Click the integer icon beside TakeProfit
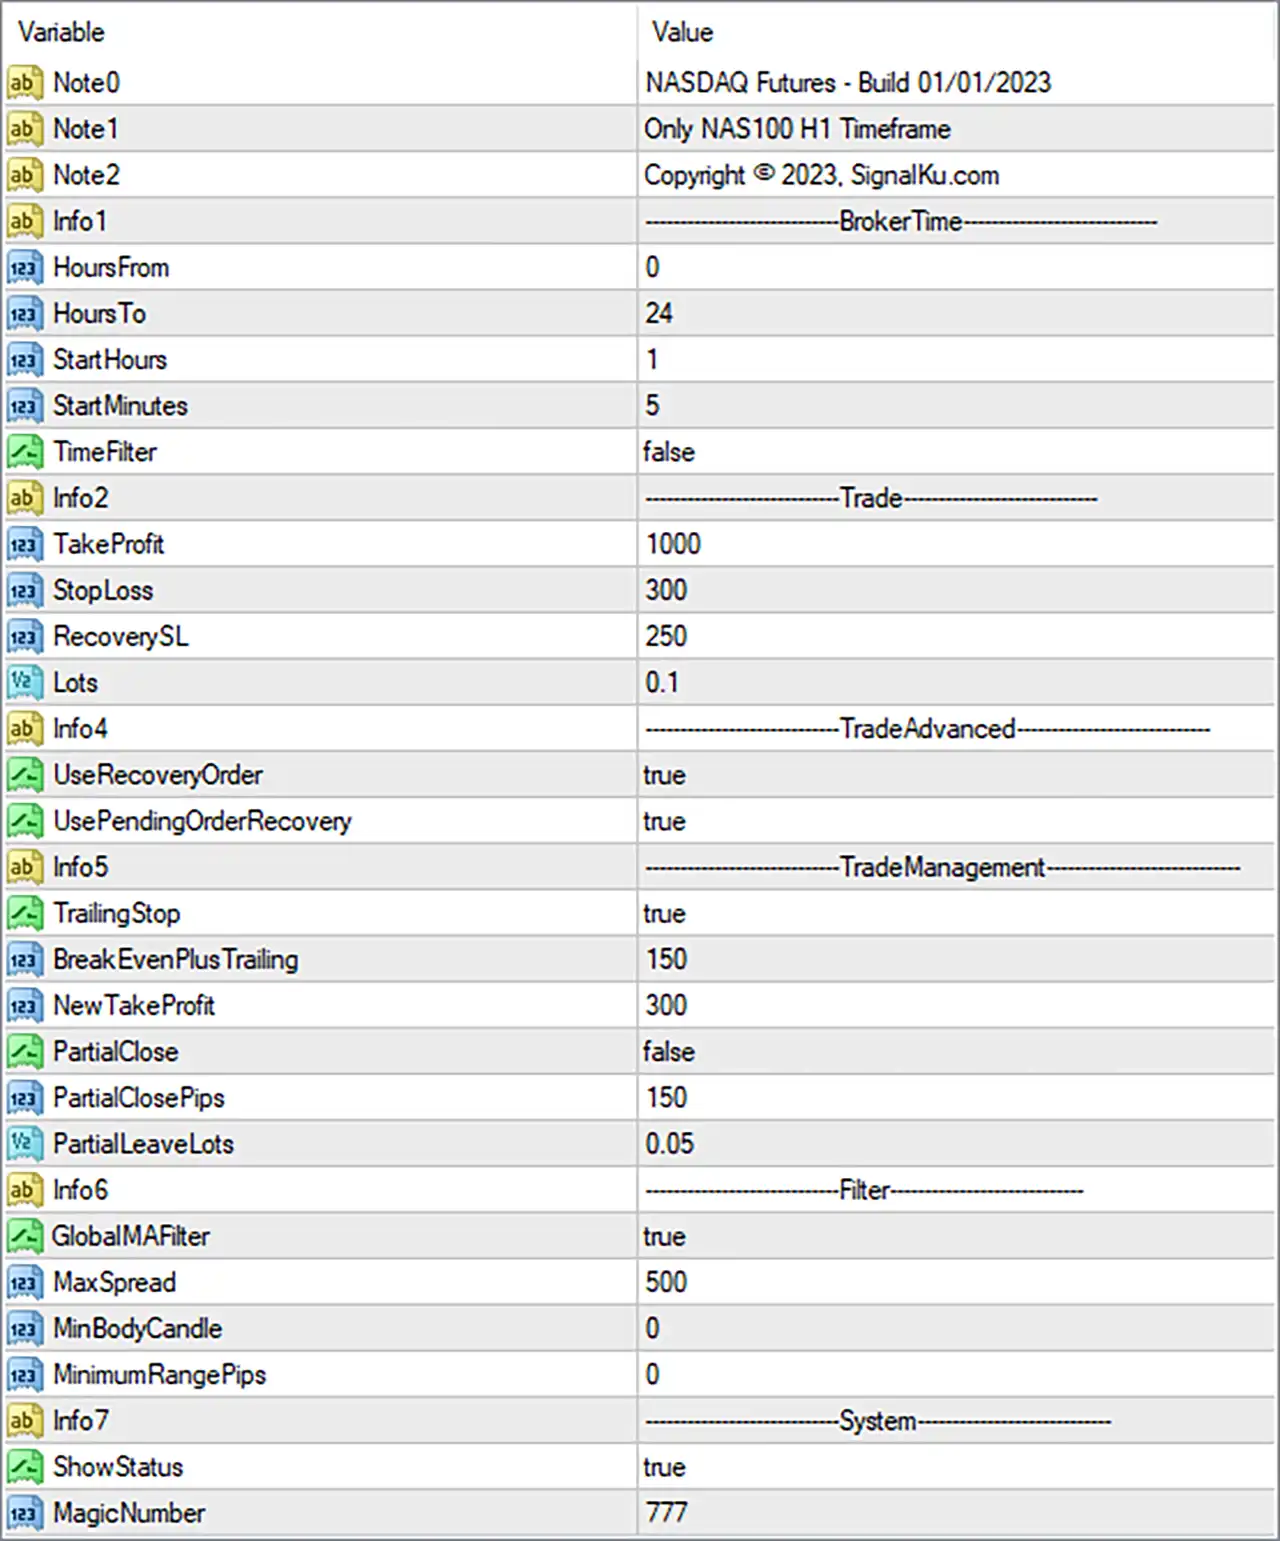The height and width of the screenshot is (1541, 1280). pyautogui.click(x=24, y=544)
